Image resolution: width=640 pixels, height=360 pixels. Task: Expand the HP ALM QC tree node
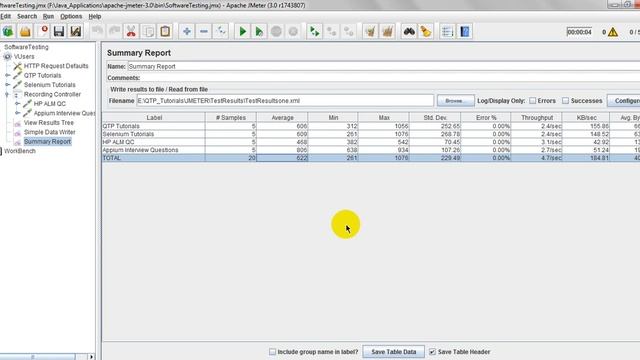click(17, 104)
